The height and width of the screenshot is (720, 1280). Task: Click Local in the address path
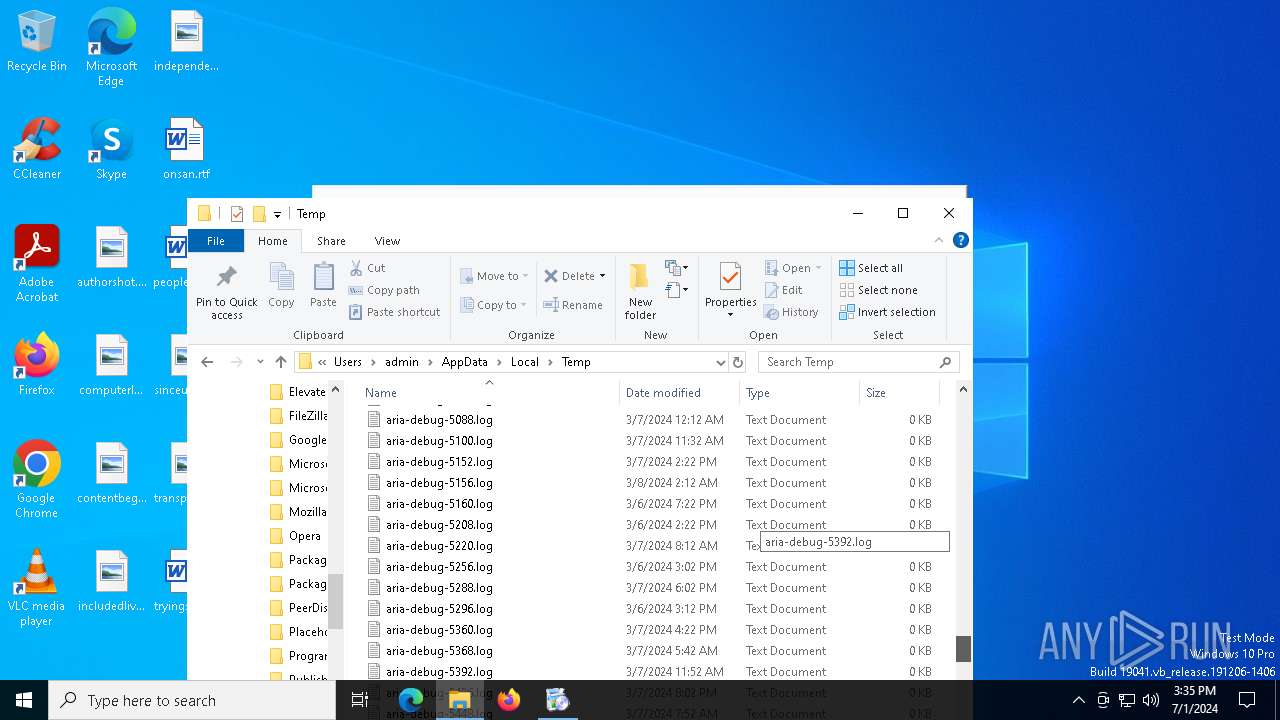pos(525,362)
